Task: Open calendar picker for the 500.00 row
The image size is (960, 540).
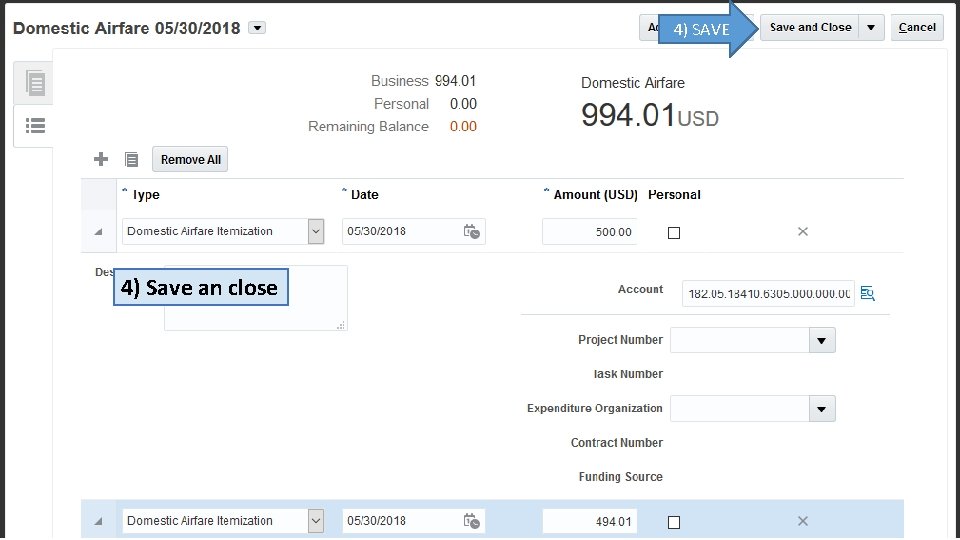Action: coord(471,231)
